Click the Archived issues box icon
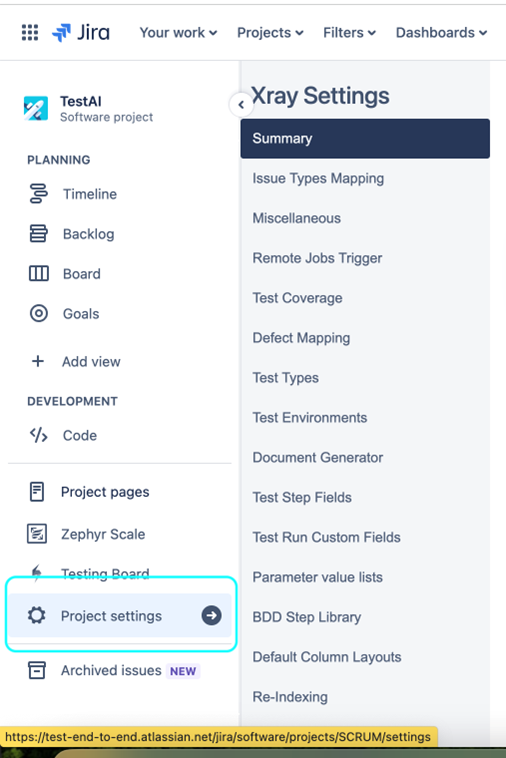The image size is (506, 758). pos(37,671)
